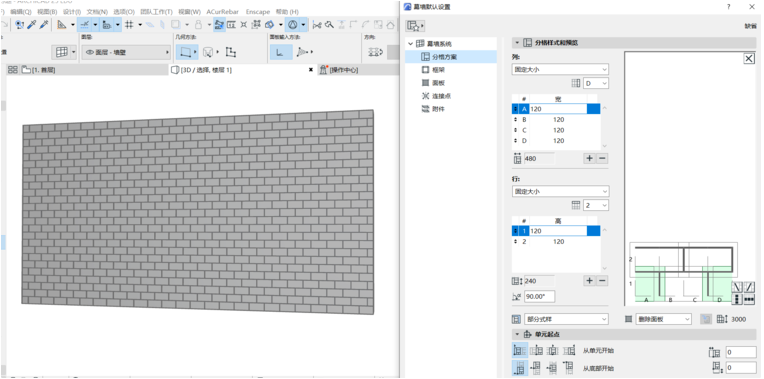Open the 编辑(Q) menu
Screen dimensions: 764x379
(20, 11)
